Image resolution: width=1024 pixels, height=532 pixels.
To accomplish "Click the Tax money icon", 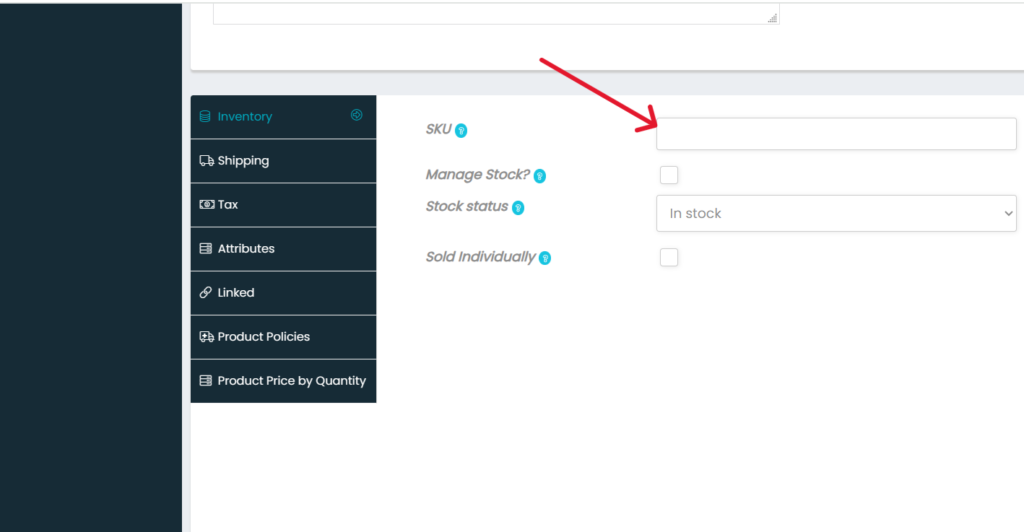I will pyautogui.click(x=206, y=204).
